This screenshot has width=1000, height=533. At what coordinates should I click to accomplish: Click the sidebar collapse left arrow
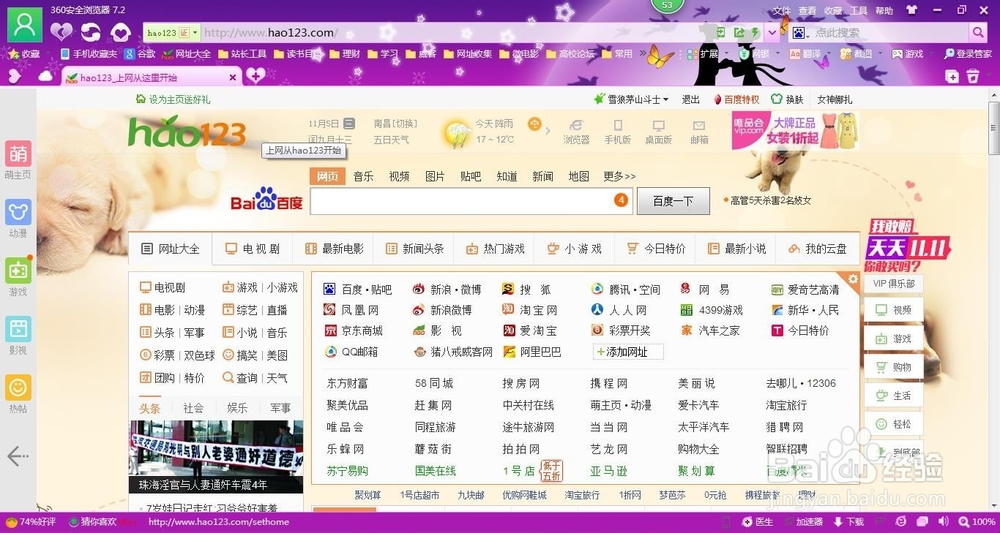(18, 455)
